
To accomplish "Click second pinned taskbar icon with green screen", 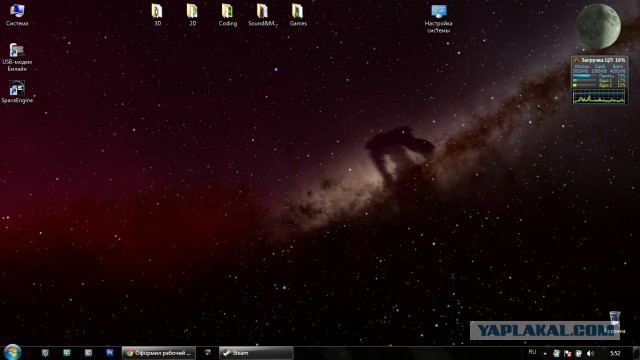I will tap(67, 353).
